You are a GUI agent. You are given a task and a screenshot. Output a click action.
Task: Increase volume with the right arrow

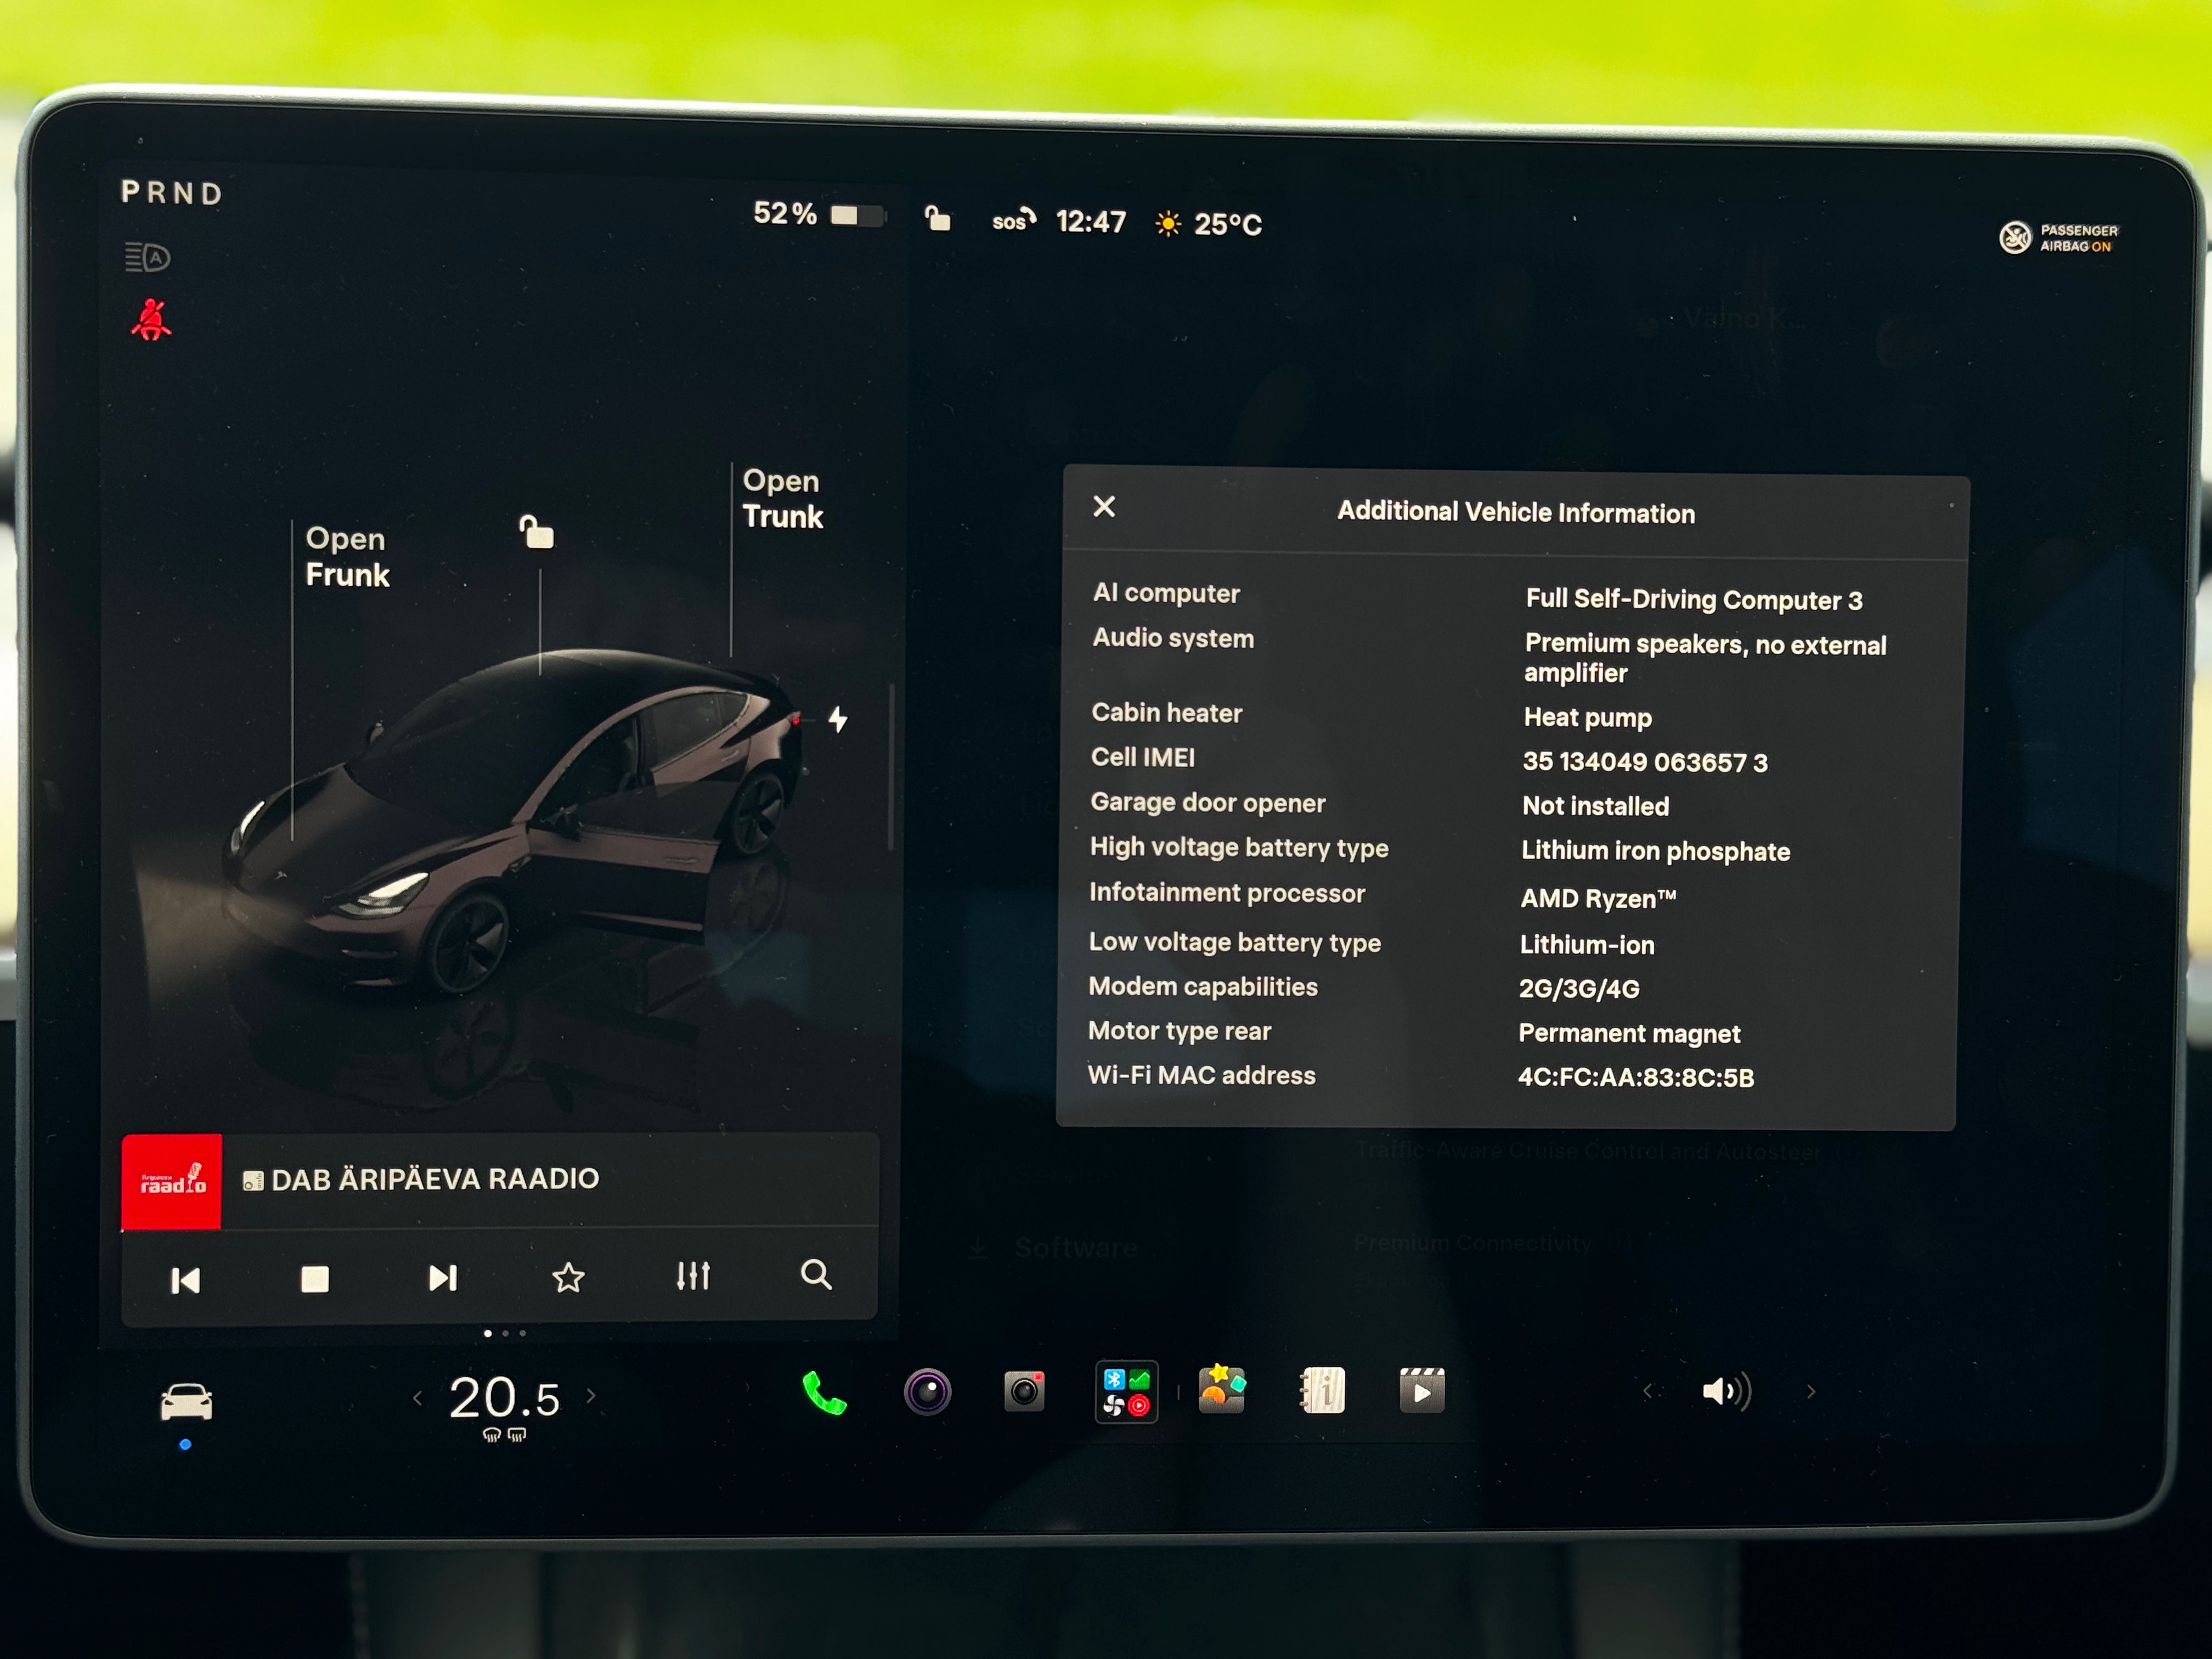(1810, 1392)
